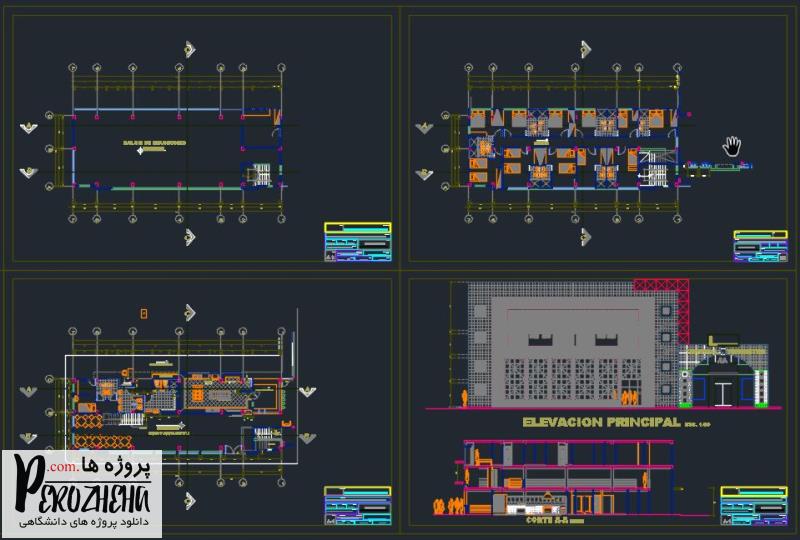Select the title block of the elevation sheet

[747, 505]
